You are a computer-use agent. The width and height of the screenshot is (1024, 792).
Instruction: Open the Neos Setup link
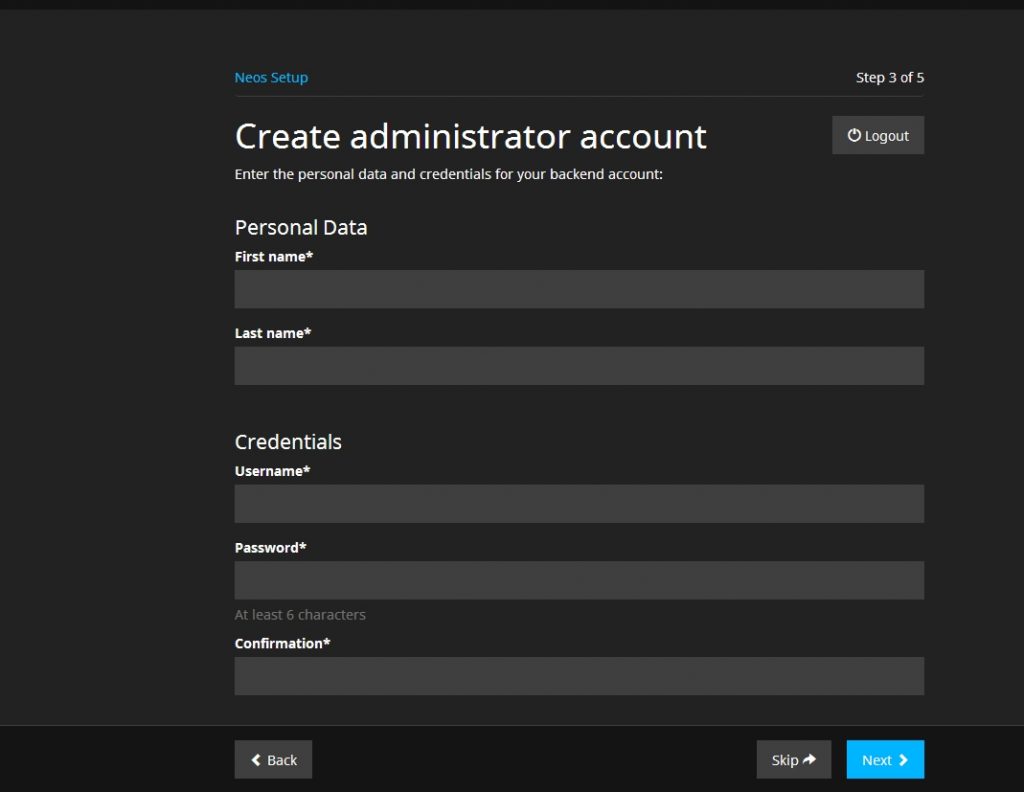click(x=271, y=78)
